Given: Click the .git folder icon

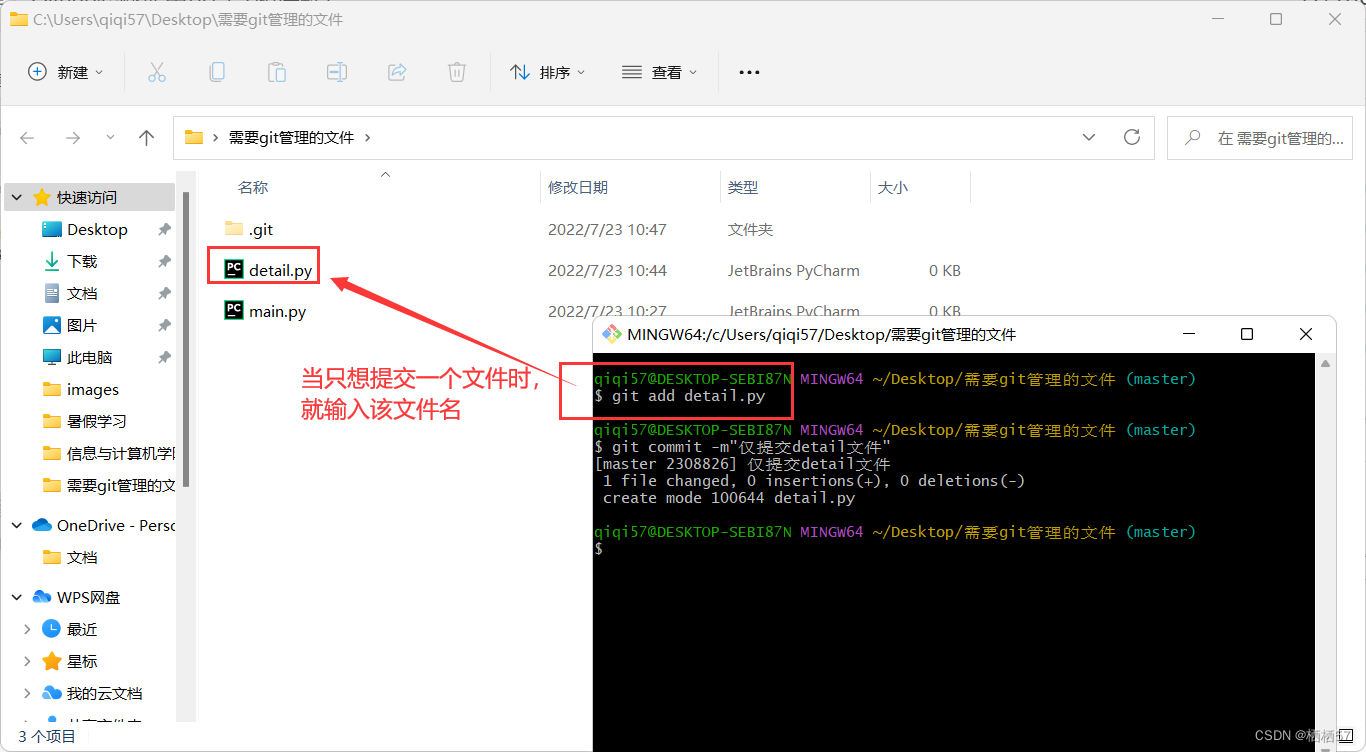Looking at the screenshot, I should coord(234,229).
